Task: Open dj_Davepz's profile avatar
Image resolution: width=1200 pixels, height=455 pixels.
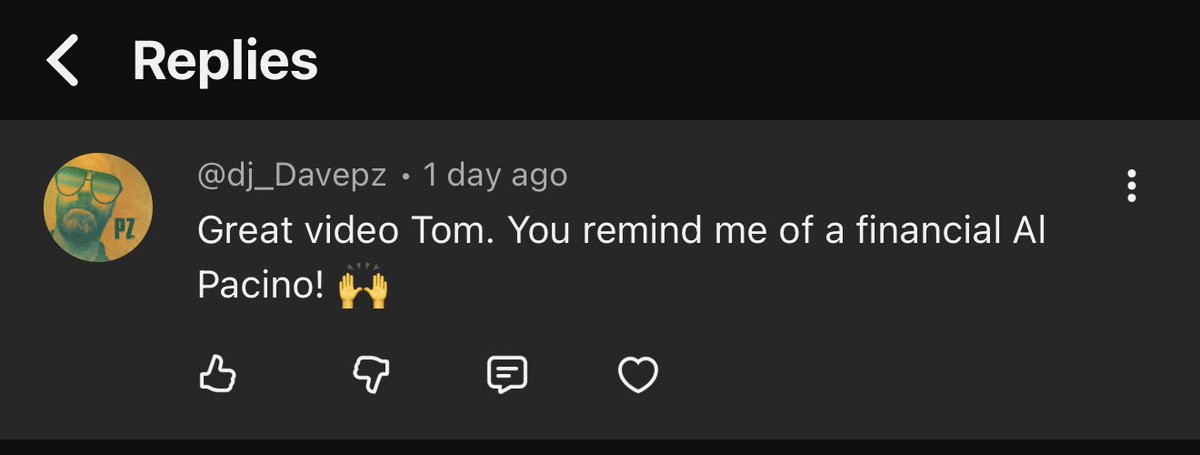Action: (x=98, y=208)
